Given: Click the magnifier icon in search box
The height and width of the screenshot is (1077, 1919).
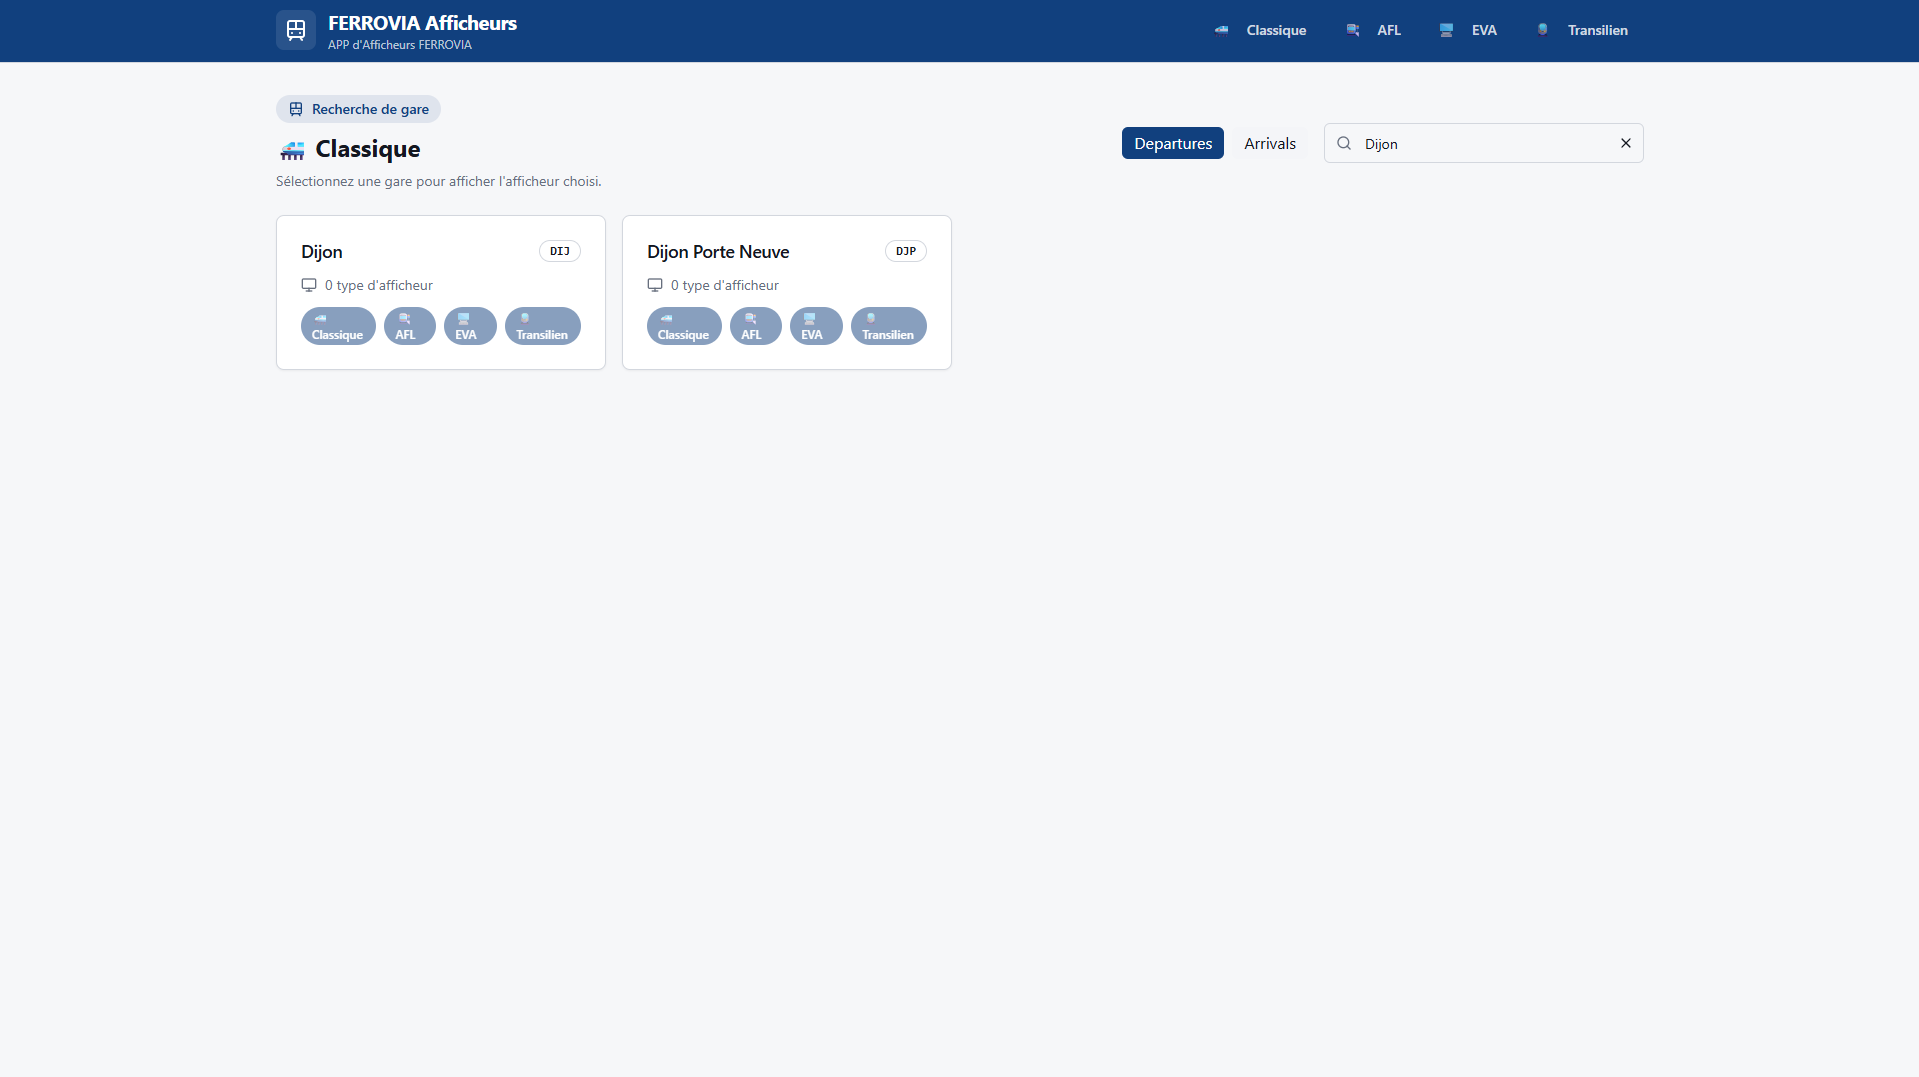Looking at the screenshot, I should pyautogui.click(x=1344, y=143).
